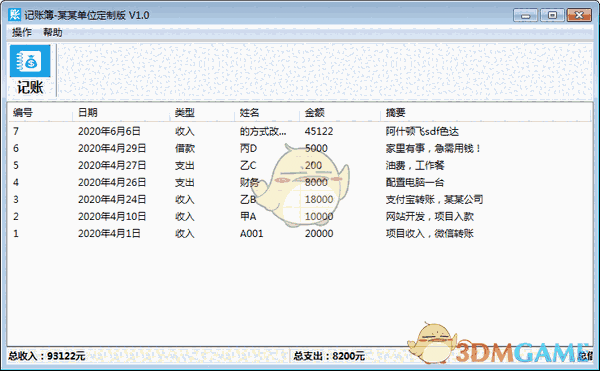Click name cell 丙D
This screenshot has width=600, height=371.
pos(248,148)
